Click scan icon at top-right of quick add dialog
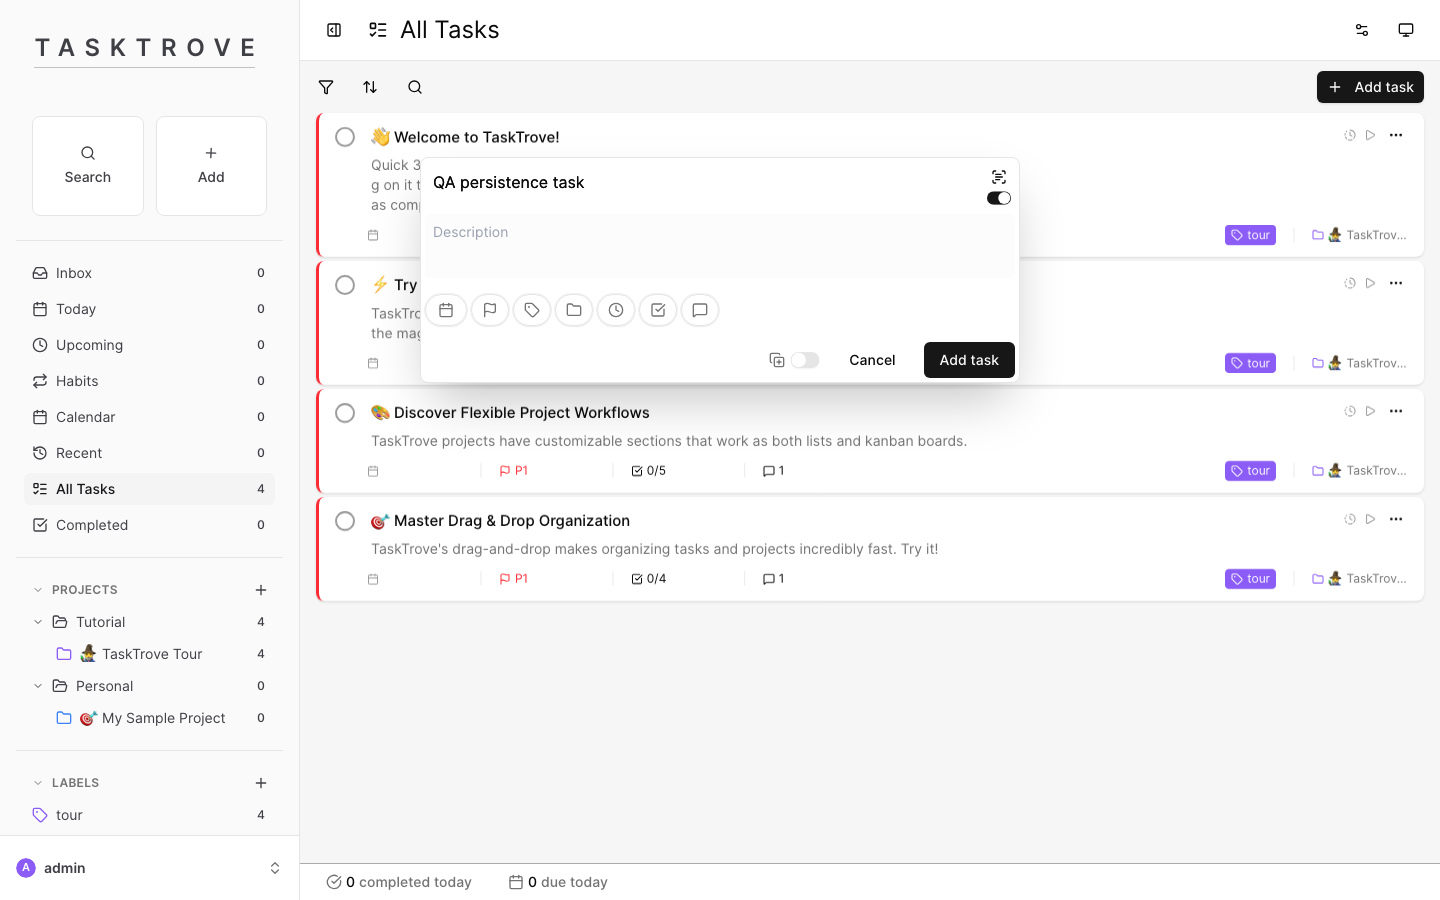Screen dimensions: 1440x900 999,177
